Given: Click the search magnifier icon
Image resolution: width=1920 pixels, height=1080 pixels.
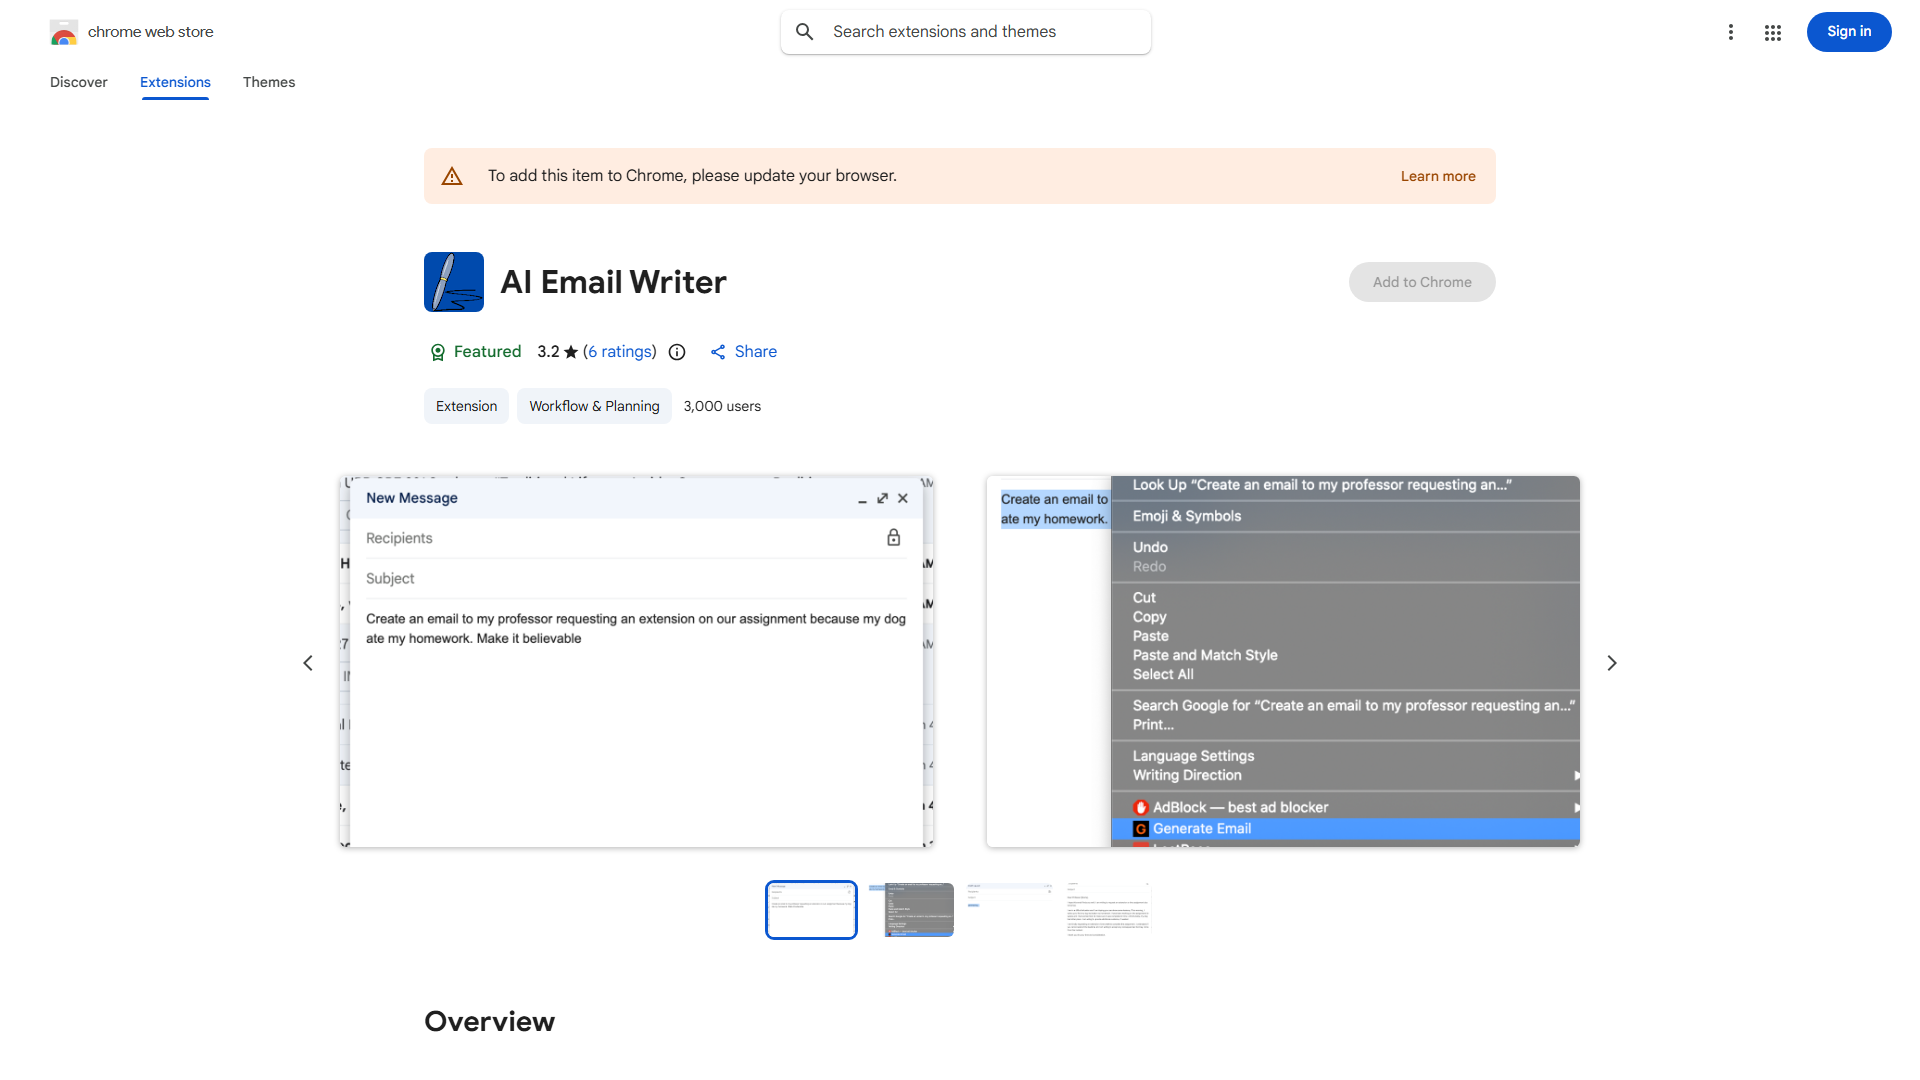Looking at the screenshot, I should 804,31.
